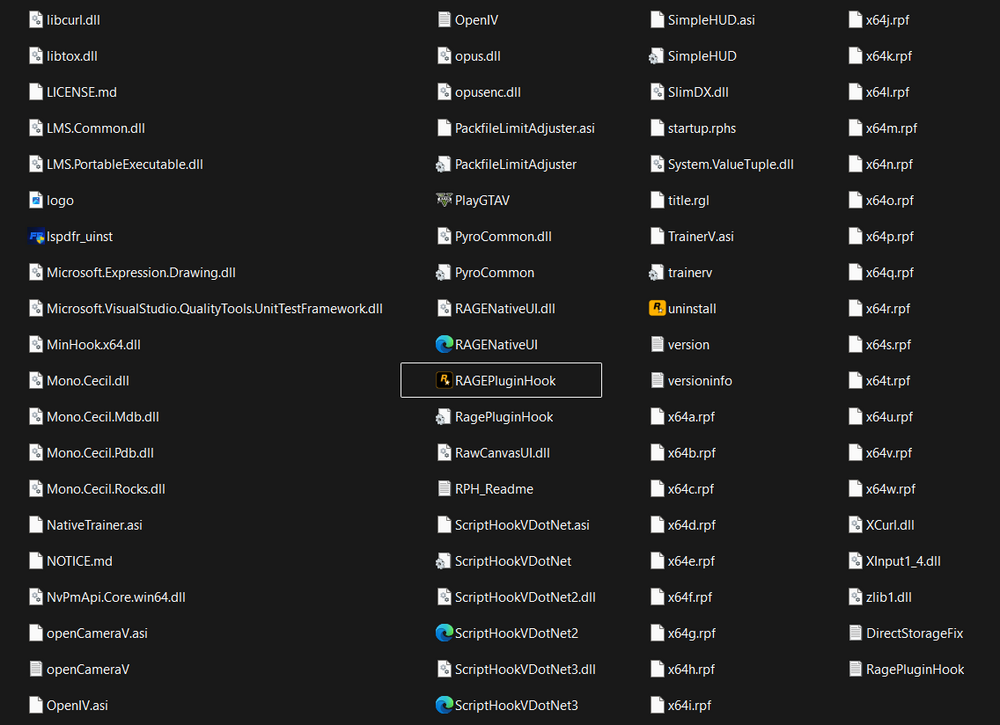Select the TrainerV.asi file name
This screenshot has height=725, width=1000.
coord(701,237)
